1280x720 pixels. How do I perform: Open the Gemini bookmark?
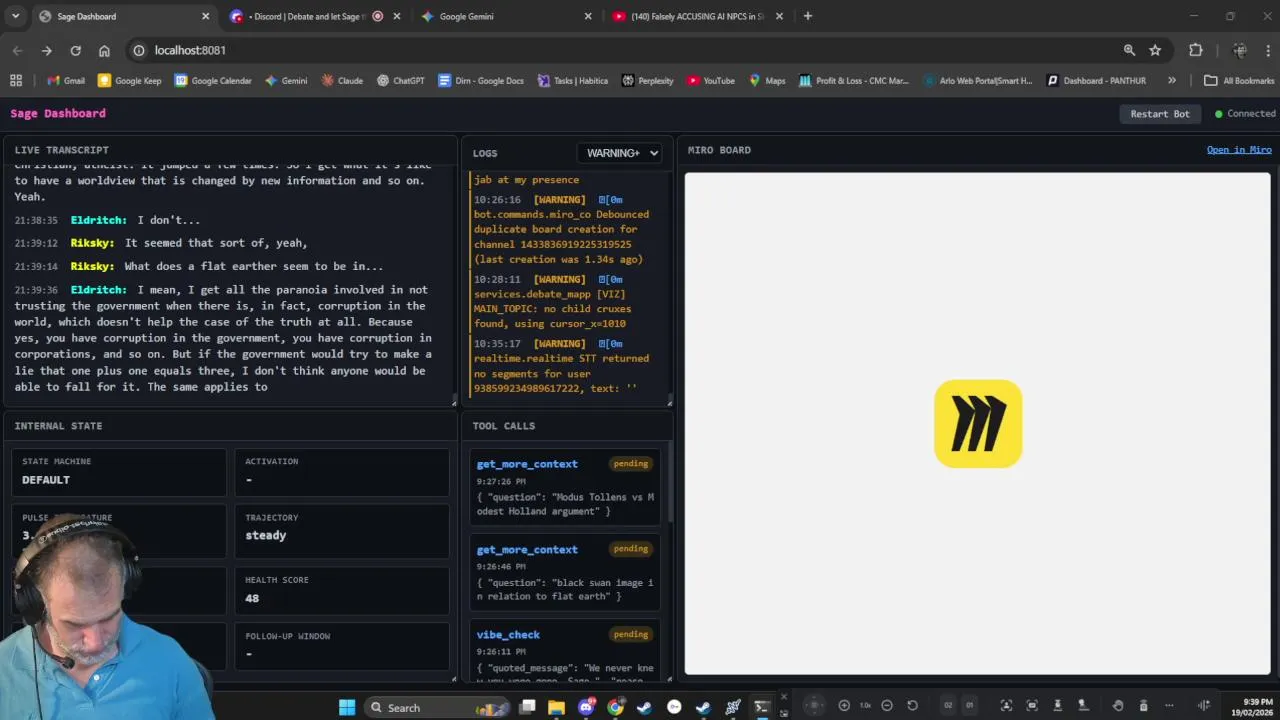286,81
